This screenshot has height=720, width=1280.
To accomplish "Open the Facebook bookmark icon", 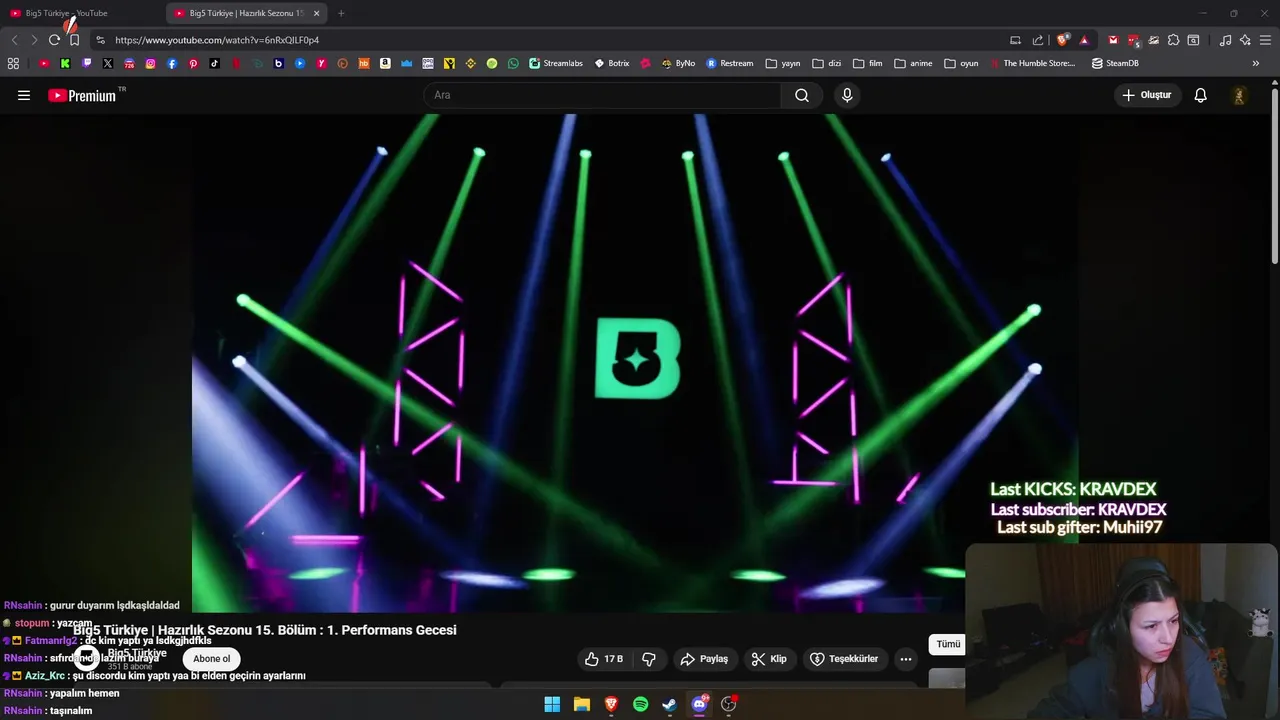I will (172, 63).
